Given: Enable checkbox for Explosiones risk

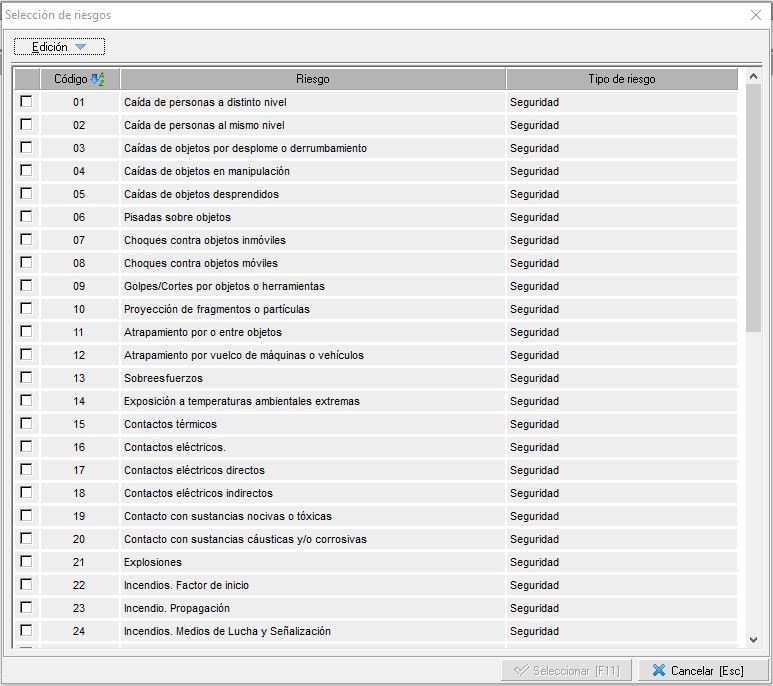Looking at the screenshot, I should tap(26, 562).
